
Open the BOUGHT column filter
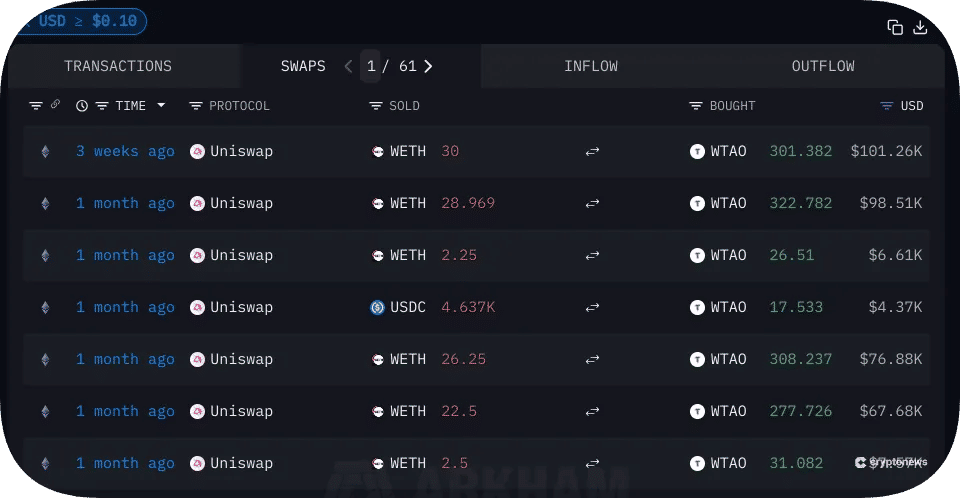[x=696, y=106]
